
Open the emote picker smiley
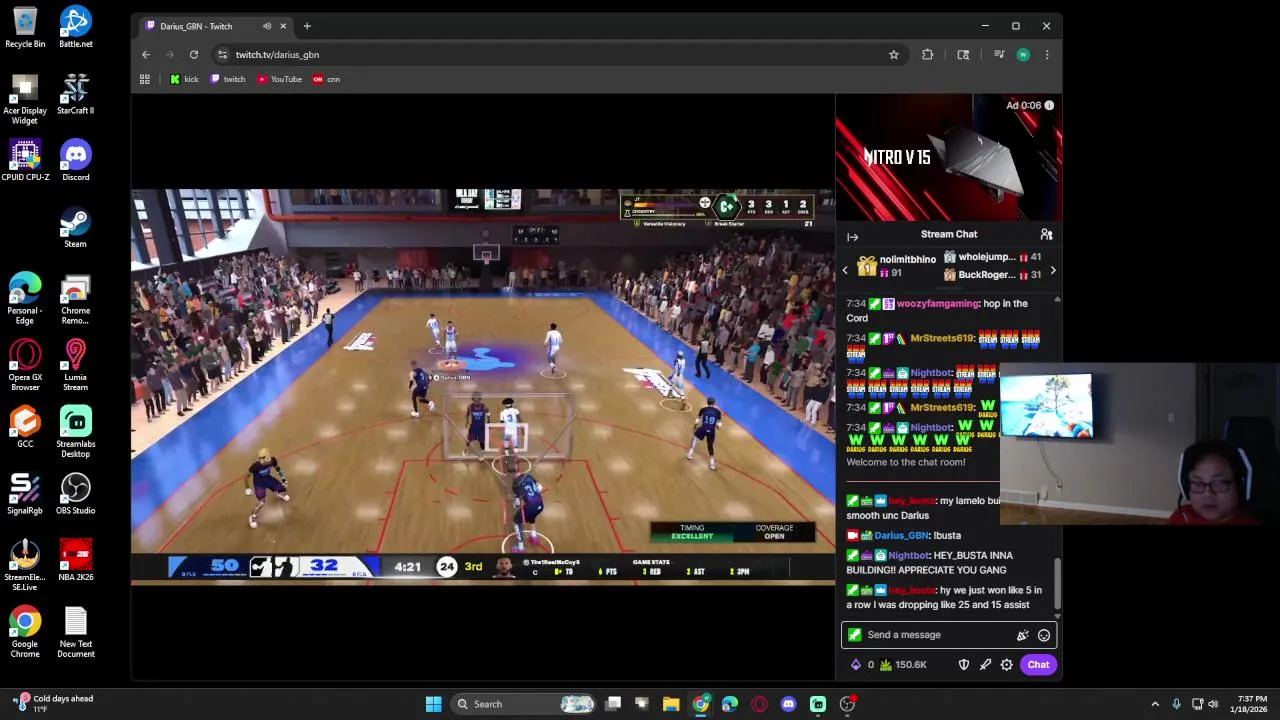tap(1044, 635)
